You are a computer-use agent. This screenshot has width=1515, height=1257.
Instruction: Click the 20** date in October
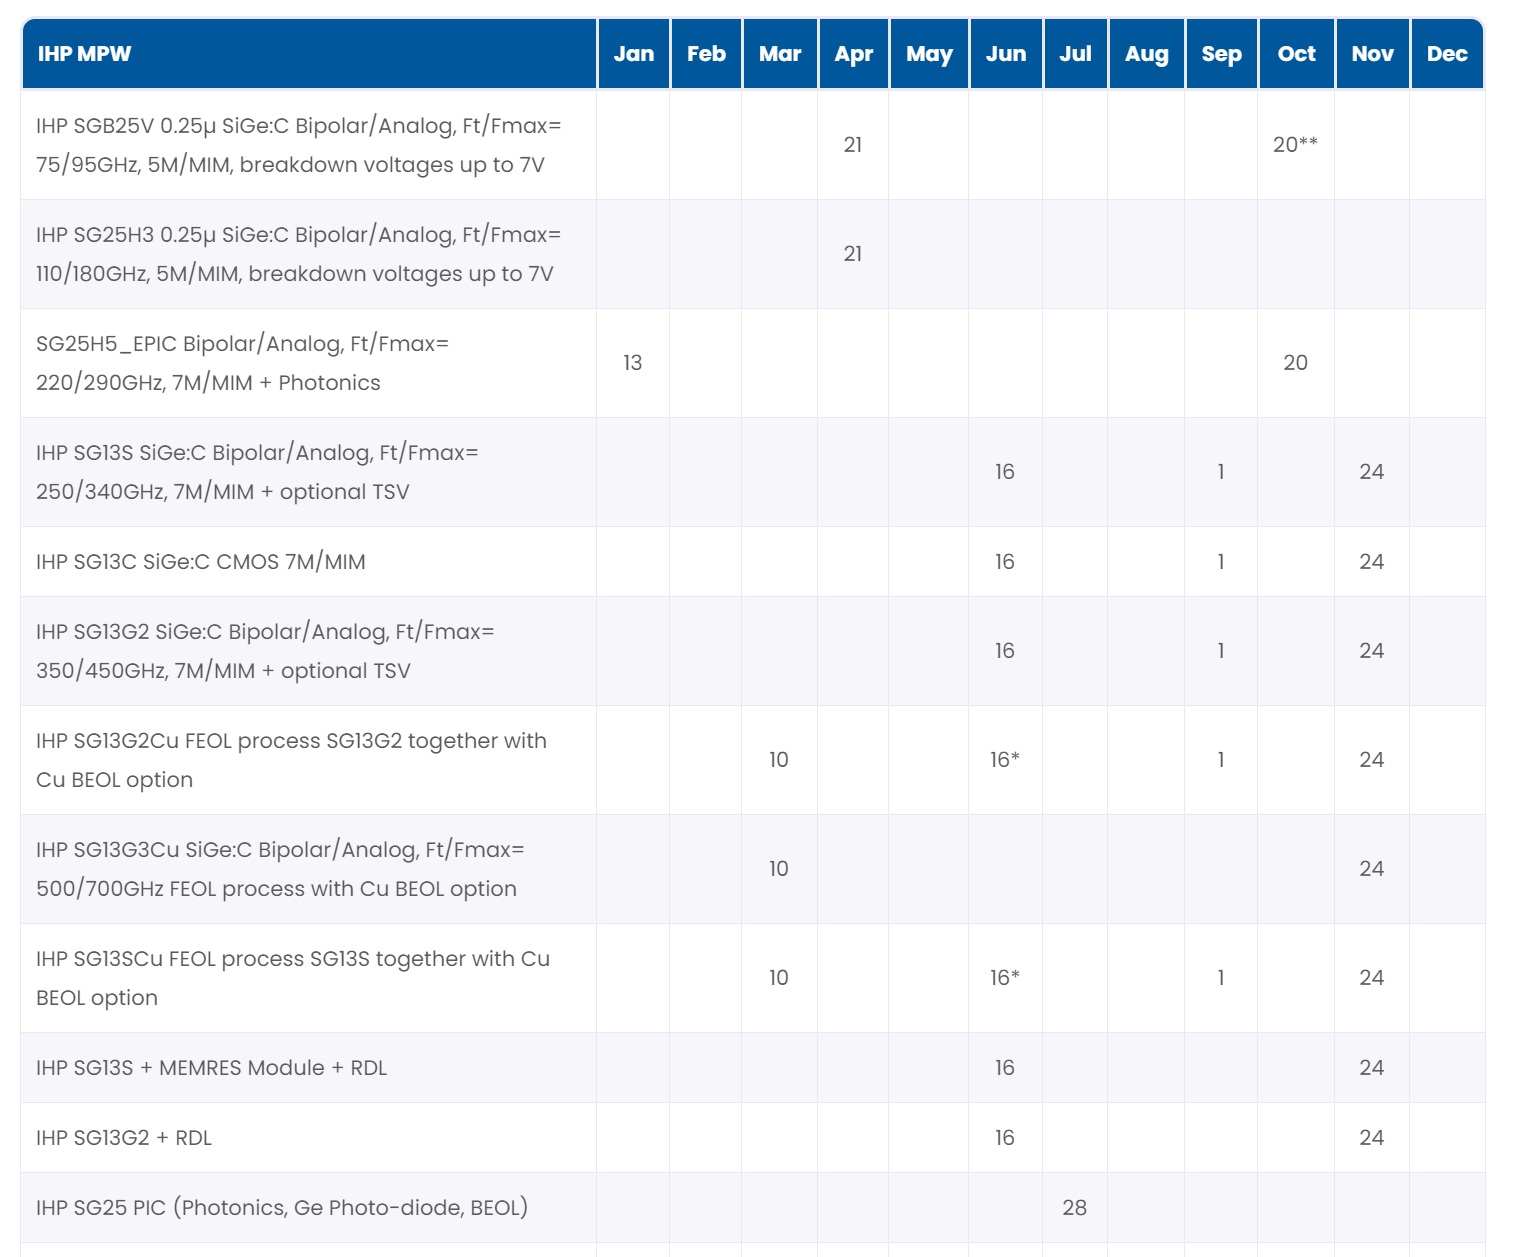[x=1295, y=145]
